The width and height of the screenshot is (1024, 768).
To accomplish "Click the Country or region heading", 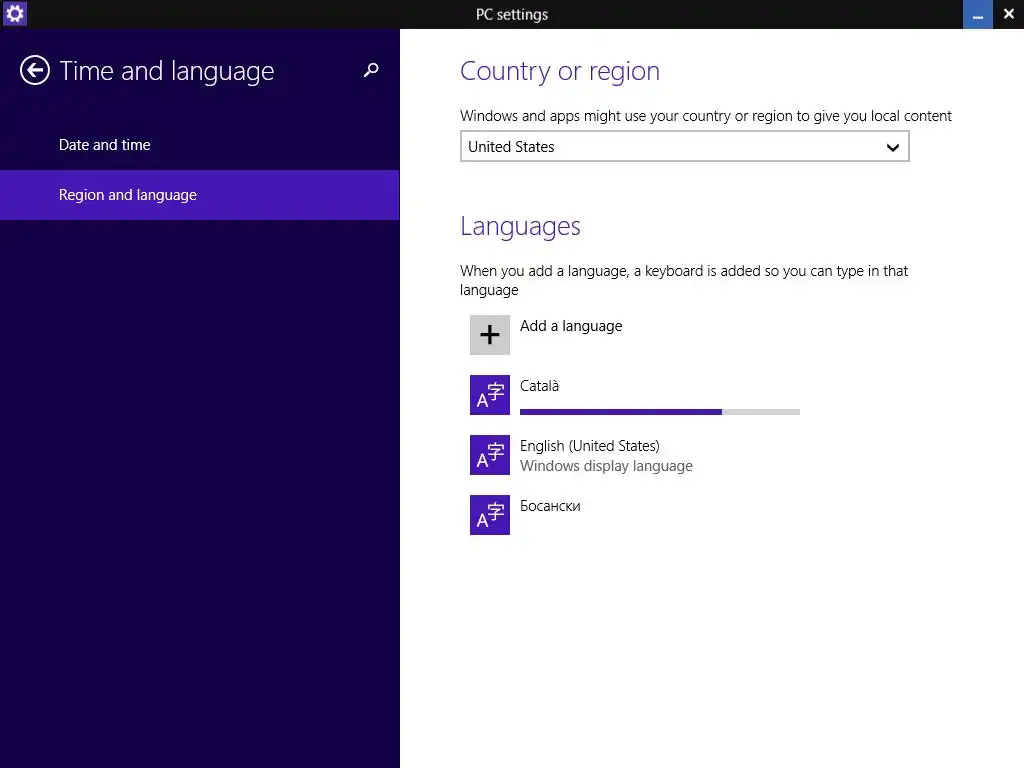I will (x=560, y=71).
